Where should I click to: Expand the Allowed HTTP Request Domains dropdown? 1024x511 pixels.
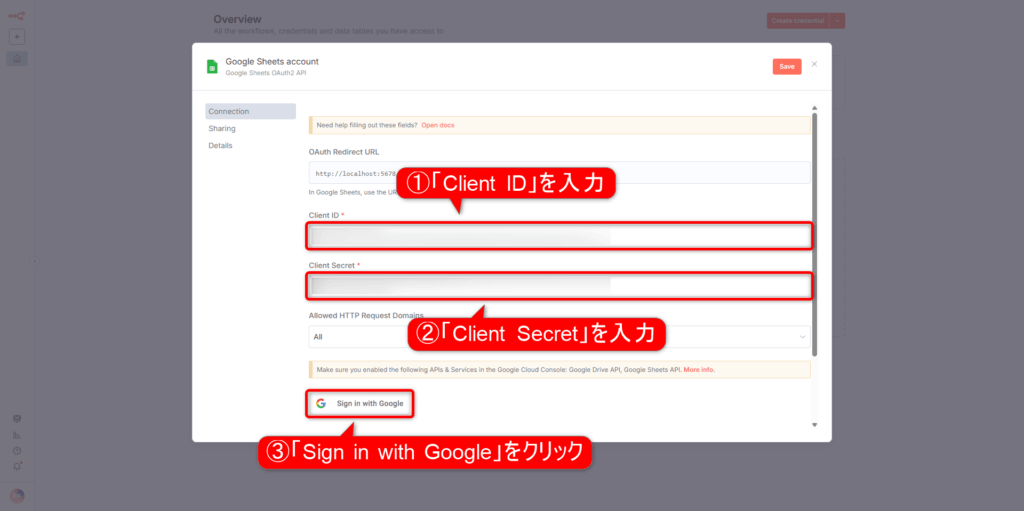coord(558,337)
